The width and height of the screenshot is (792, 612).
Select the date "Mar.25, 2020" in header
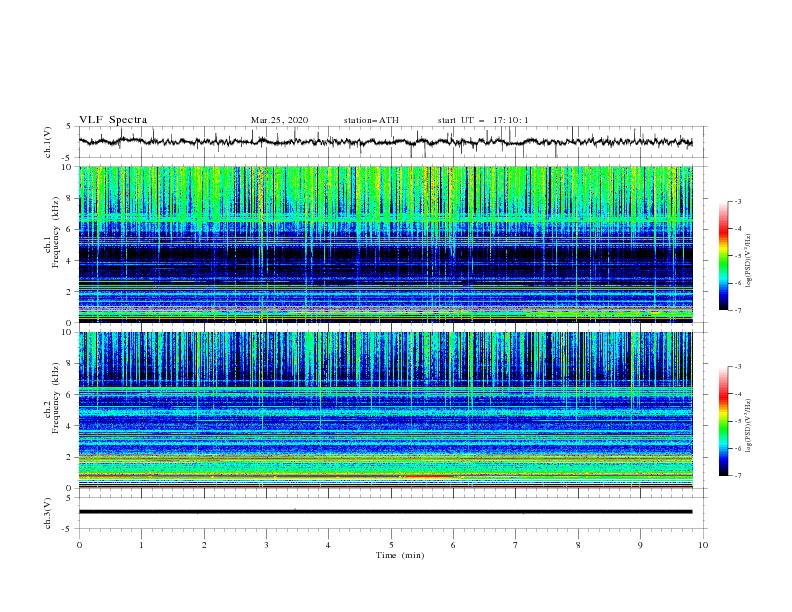click(x=279, y=120)
